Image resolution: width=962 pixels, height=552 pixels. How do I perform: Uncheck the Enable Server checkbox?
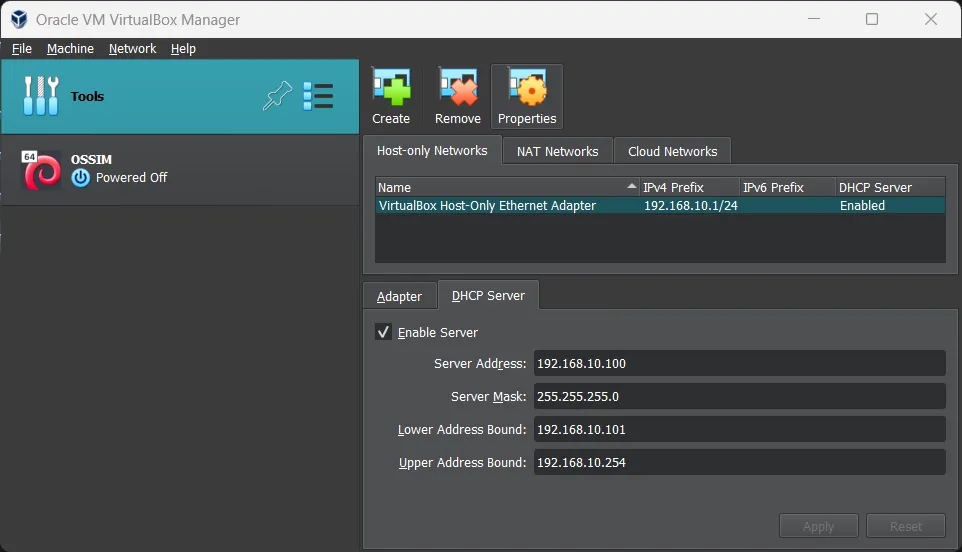pos(383,332)
